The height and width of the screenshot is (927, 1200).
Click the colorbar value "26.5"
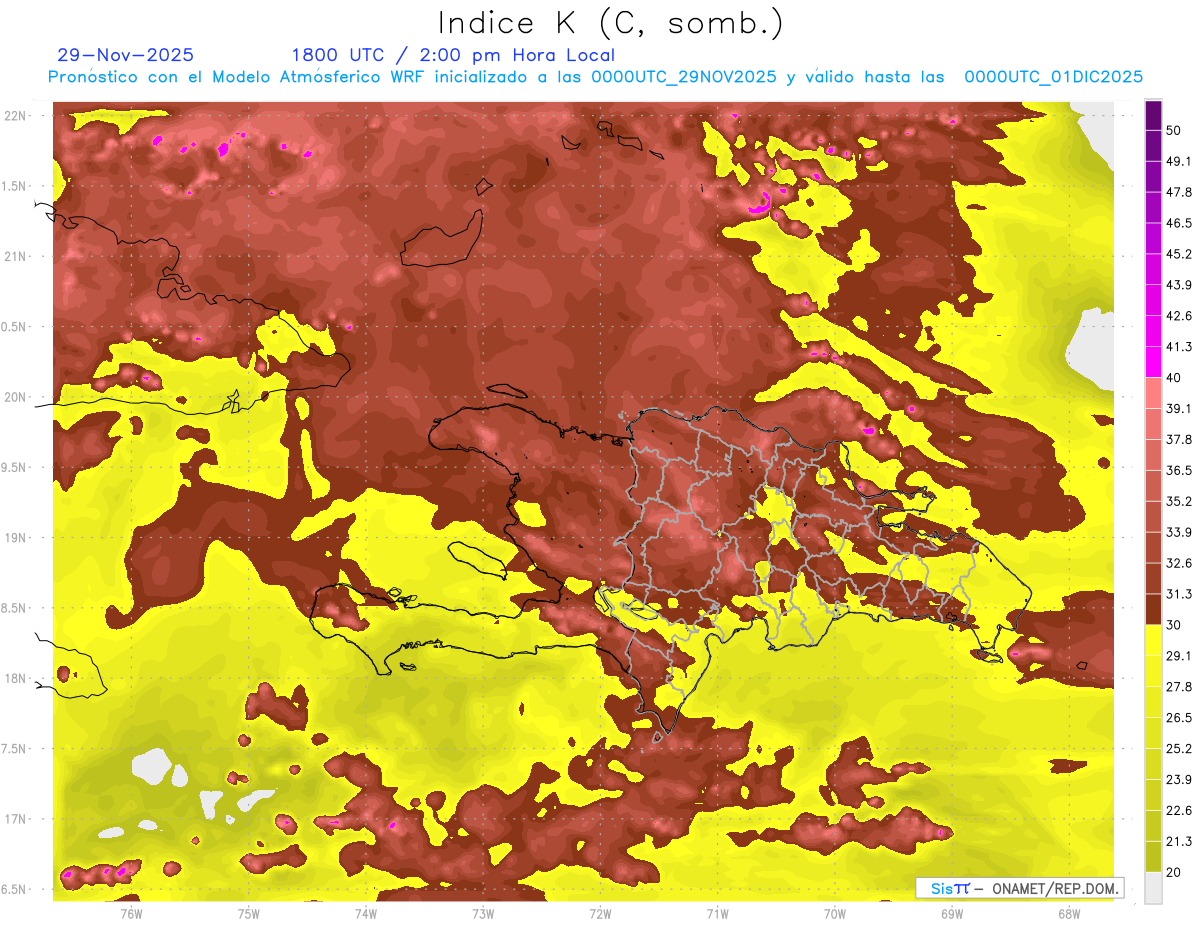coord(1179,717)
